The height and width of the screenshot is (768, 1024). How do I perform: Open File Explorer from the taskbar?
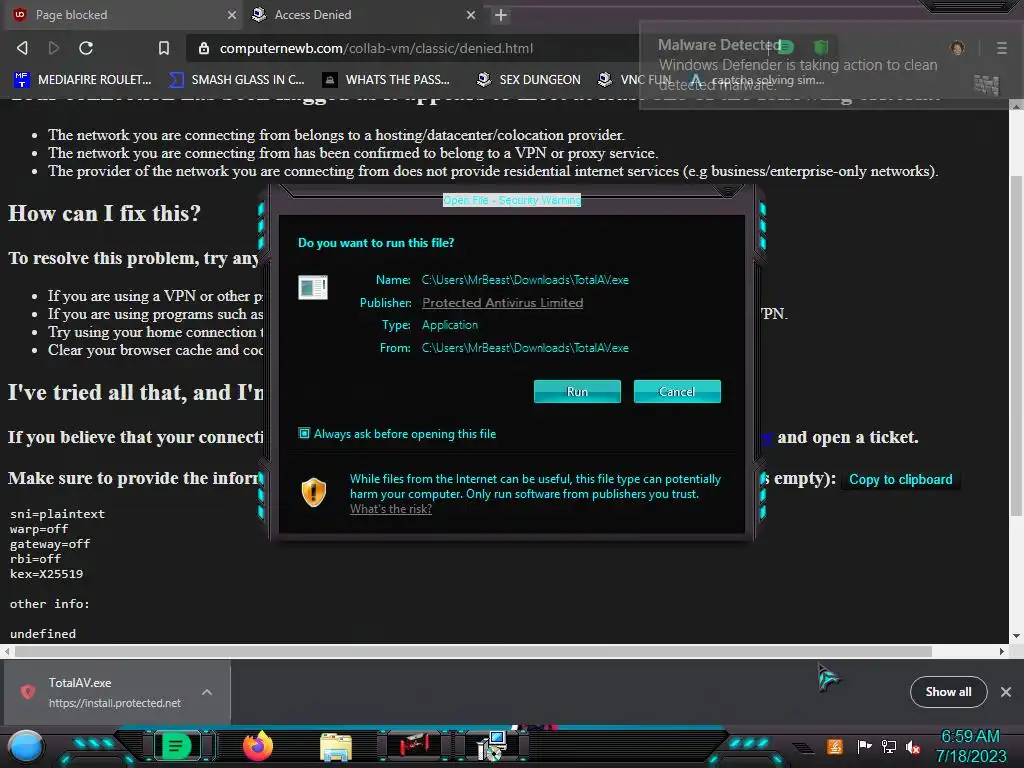point(336,746)
